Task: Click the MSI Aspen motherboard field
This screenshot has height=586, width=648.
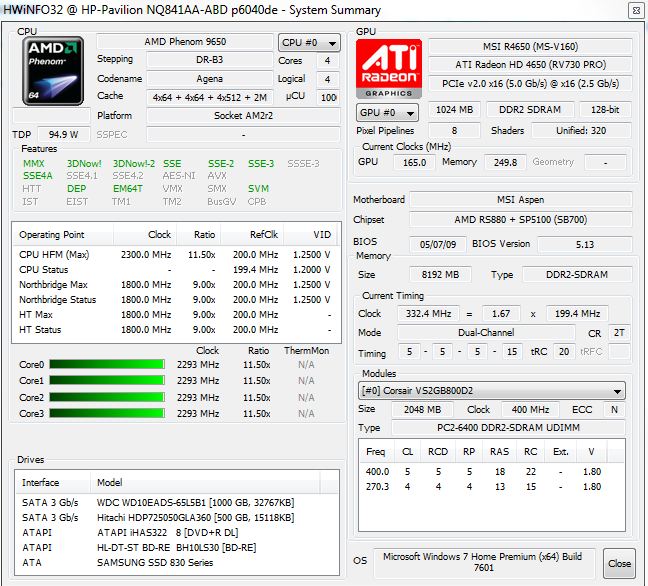Action: (x=520, y=200)
